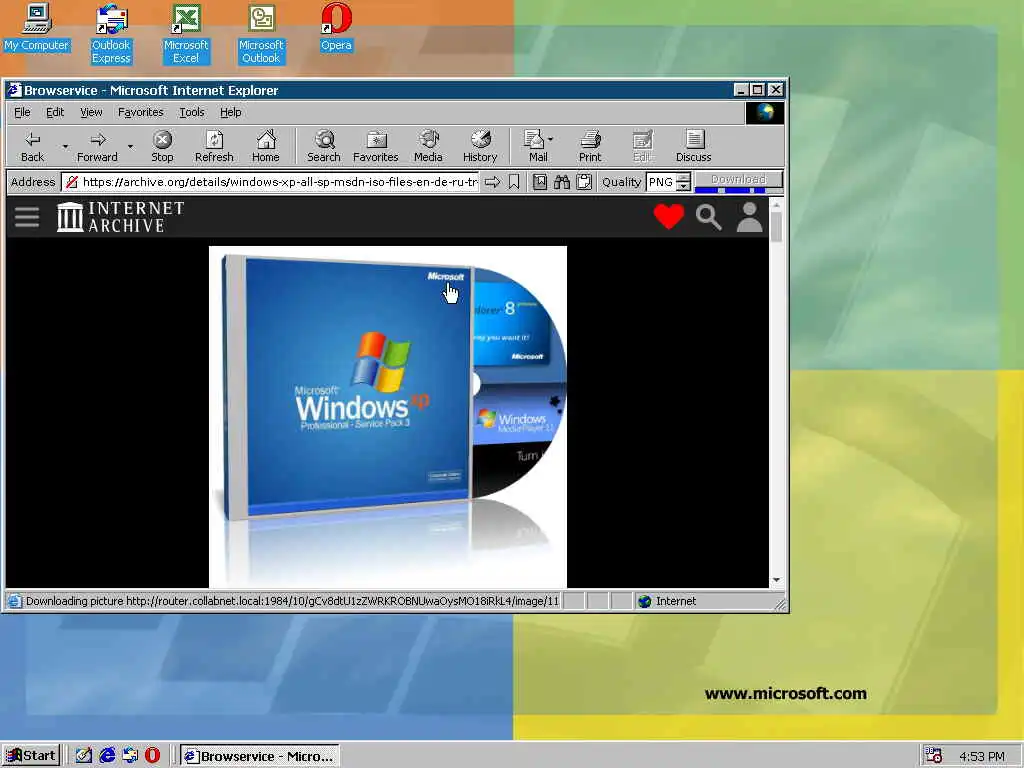Open the Start menu

pos(31,756)
